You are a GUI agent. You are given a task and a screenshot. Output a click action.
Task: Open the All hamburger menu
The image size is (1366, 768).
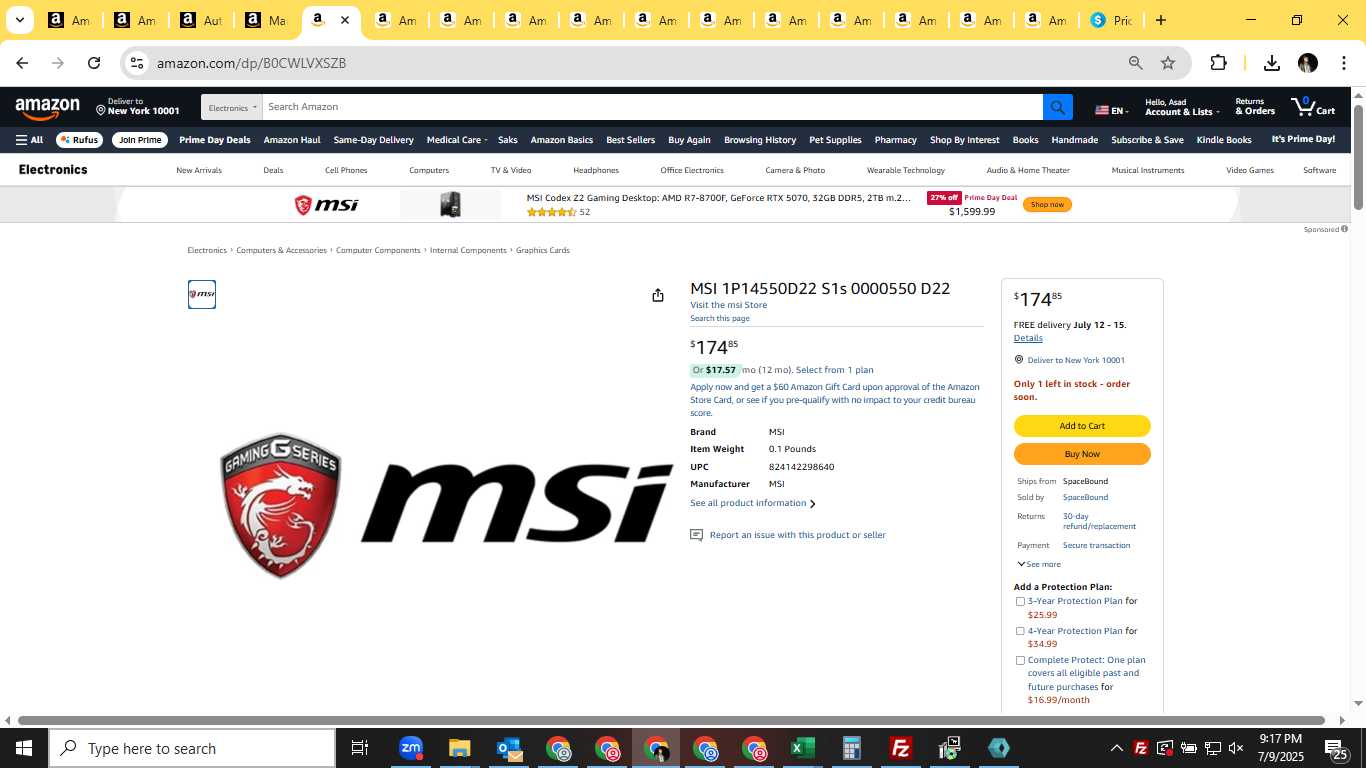pos(29,140)
